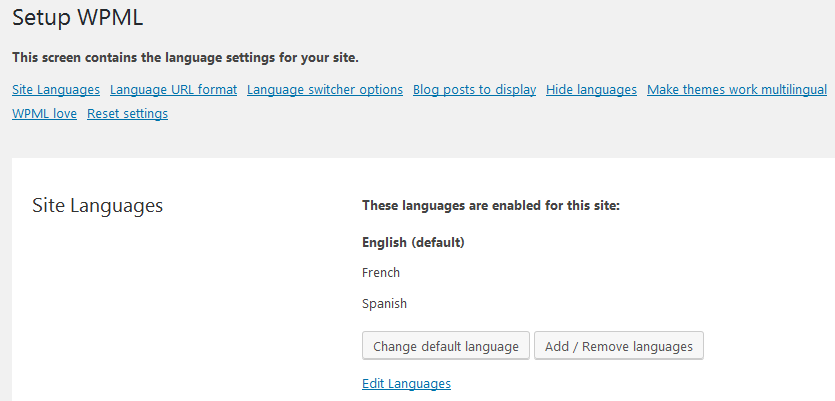Open the Edit Languages link

coord(406,383)
